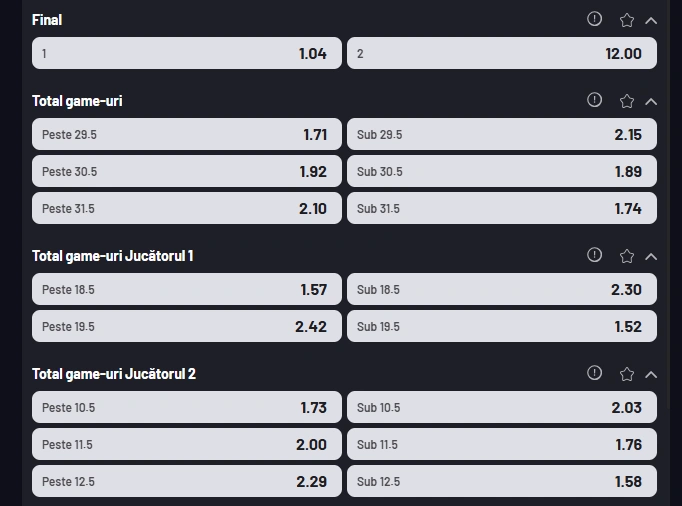Select Final outcome 1 at 1.04
The width and height of the screenshot is (682, 506).
(187, 53)
